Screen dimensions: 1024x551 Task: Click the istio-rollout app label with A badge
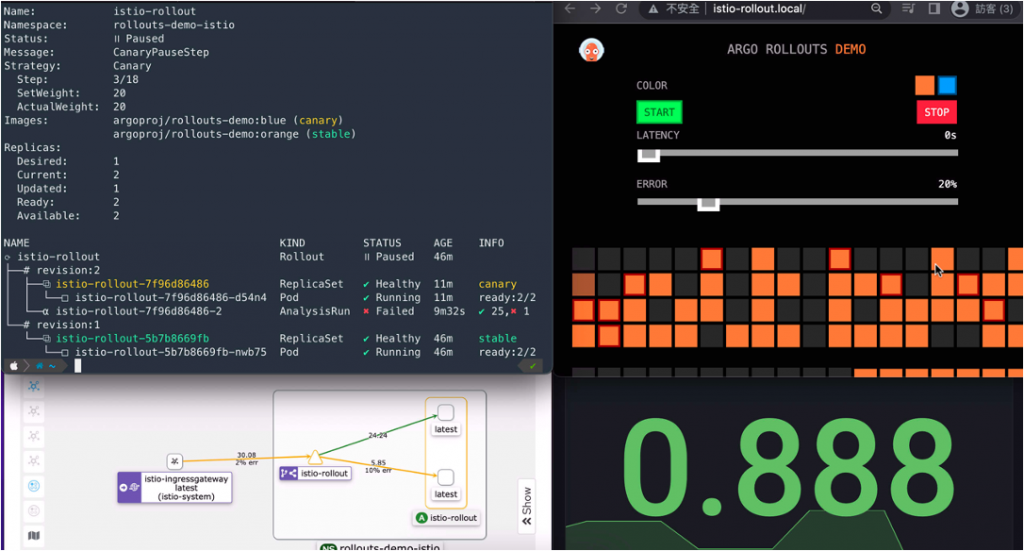447,518
